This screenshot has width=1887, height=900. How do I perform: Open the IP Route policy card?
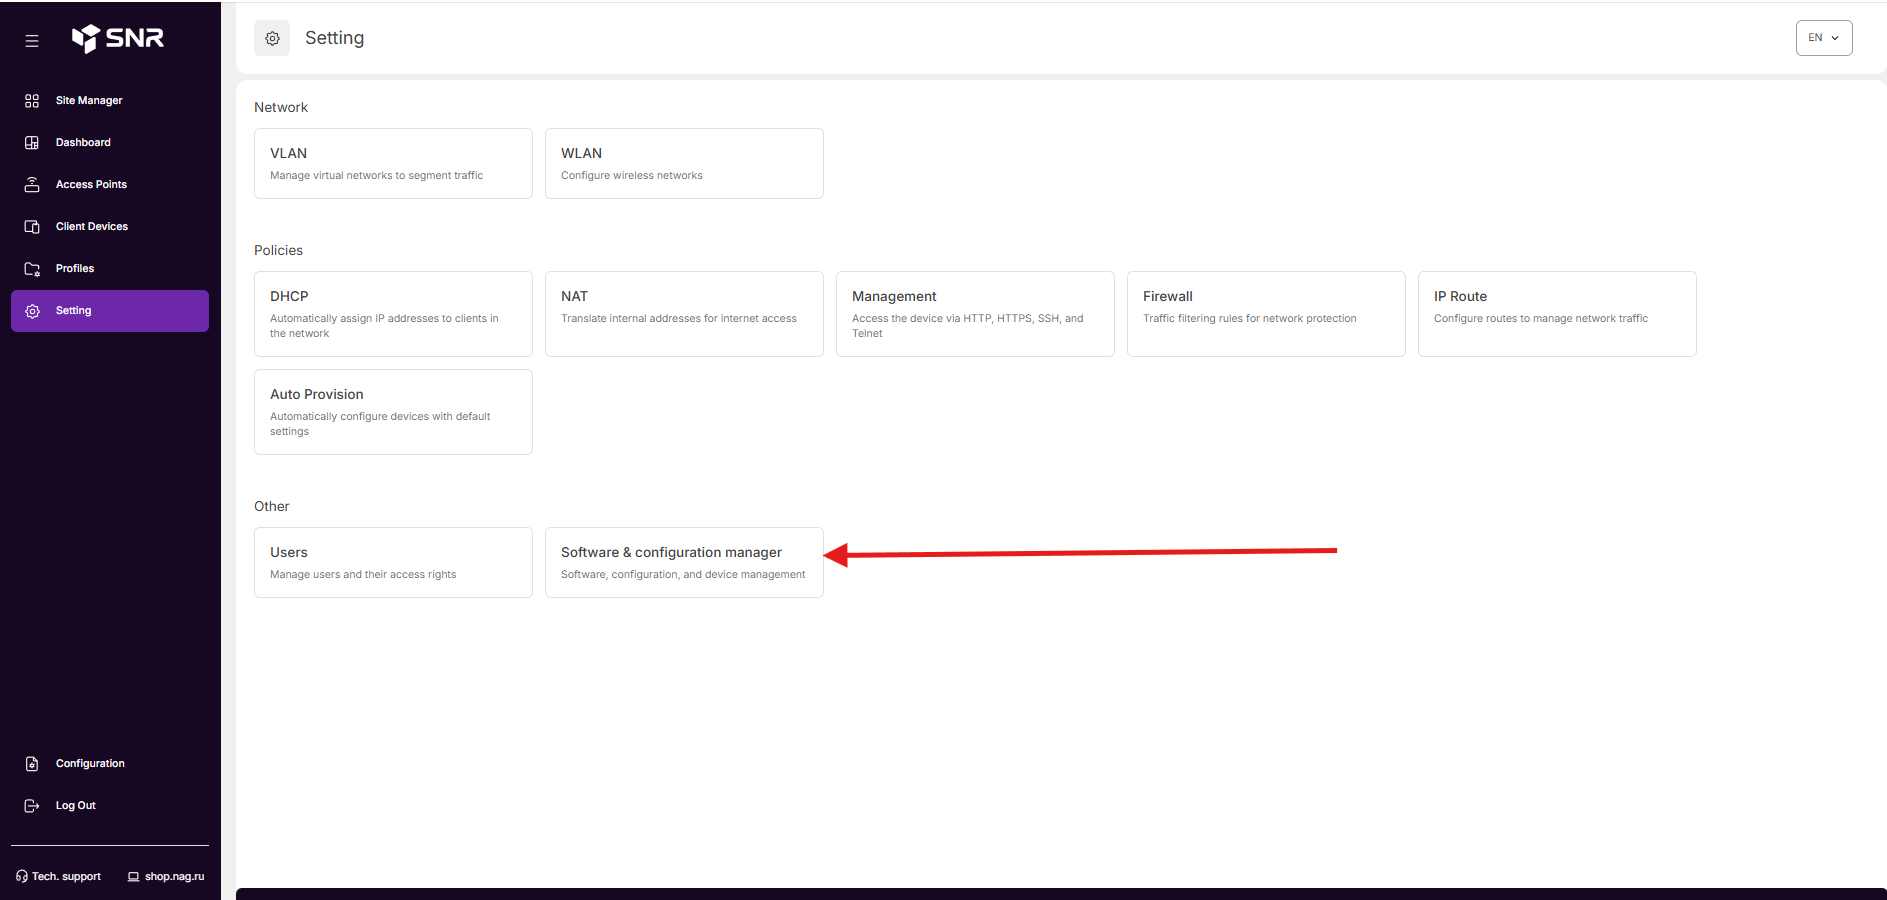click(x=1557, y=314)
